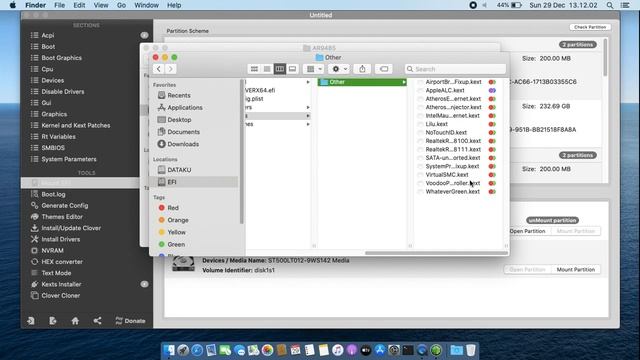Toggle the badge next to Kexts Installer
Viewport: 640px width, 360px height.
144,284
